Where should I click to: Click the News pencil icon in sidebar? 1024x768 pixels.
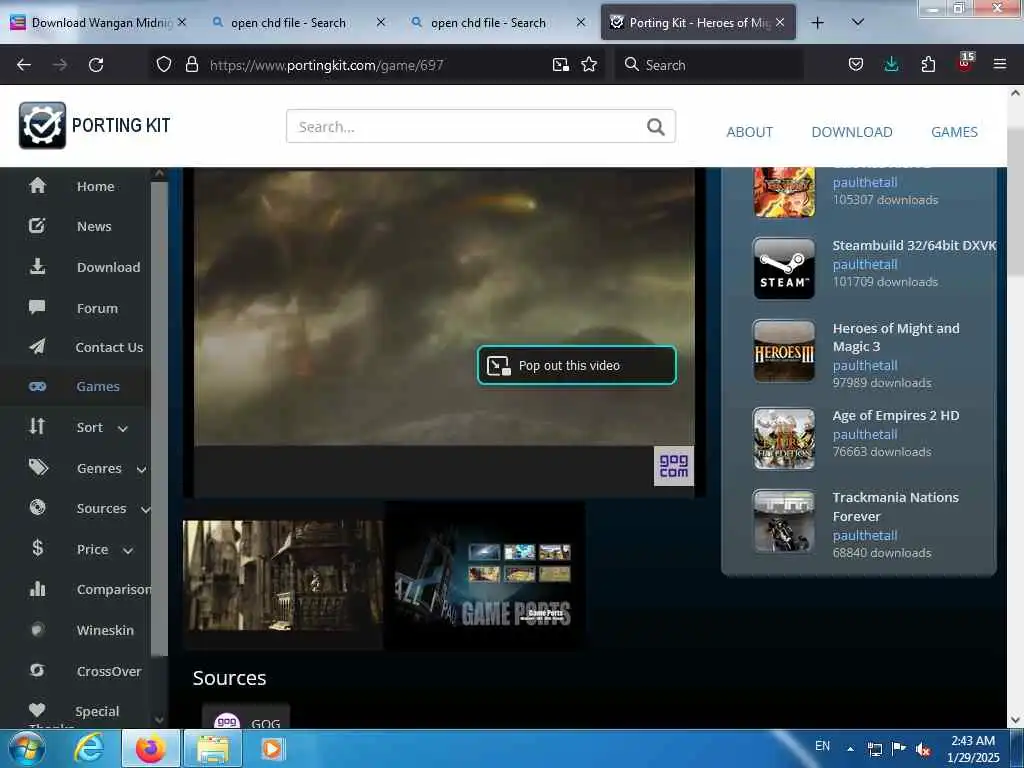point(37,226)
